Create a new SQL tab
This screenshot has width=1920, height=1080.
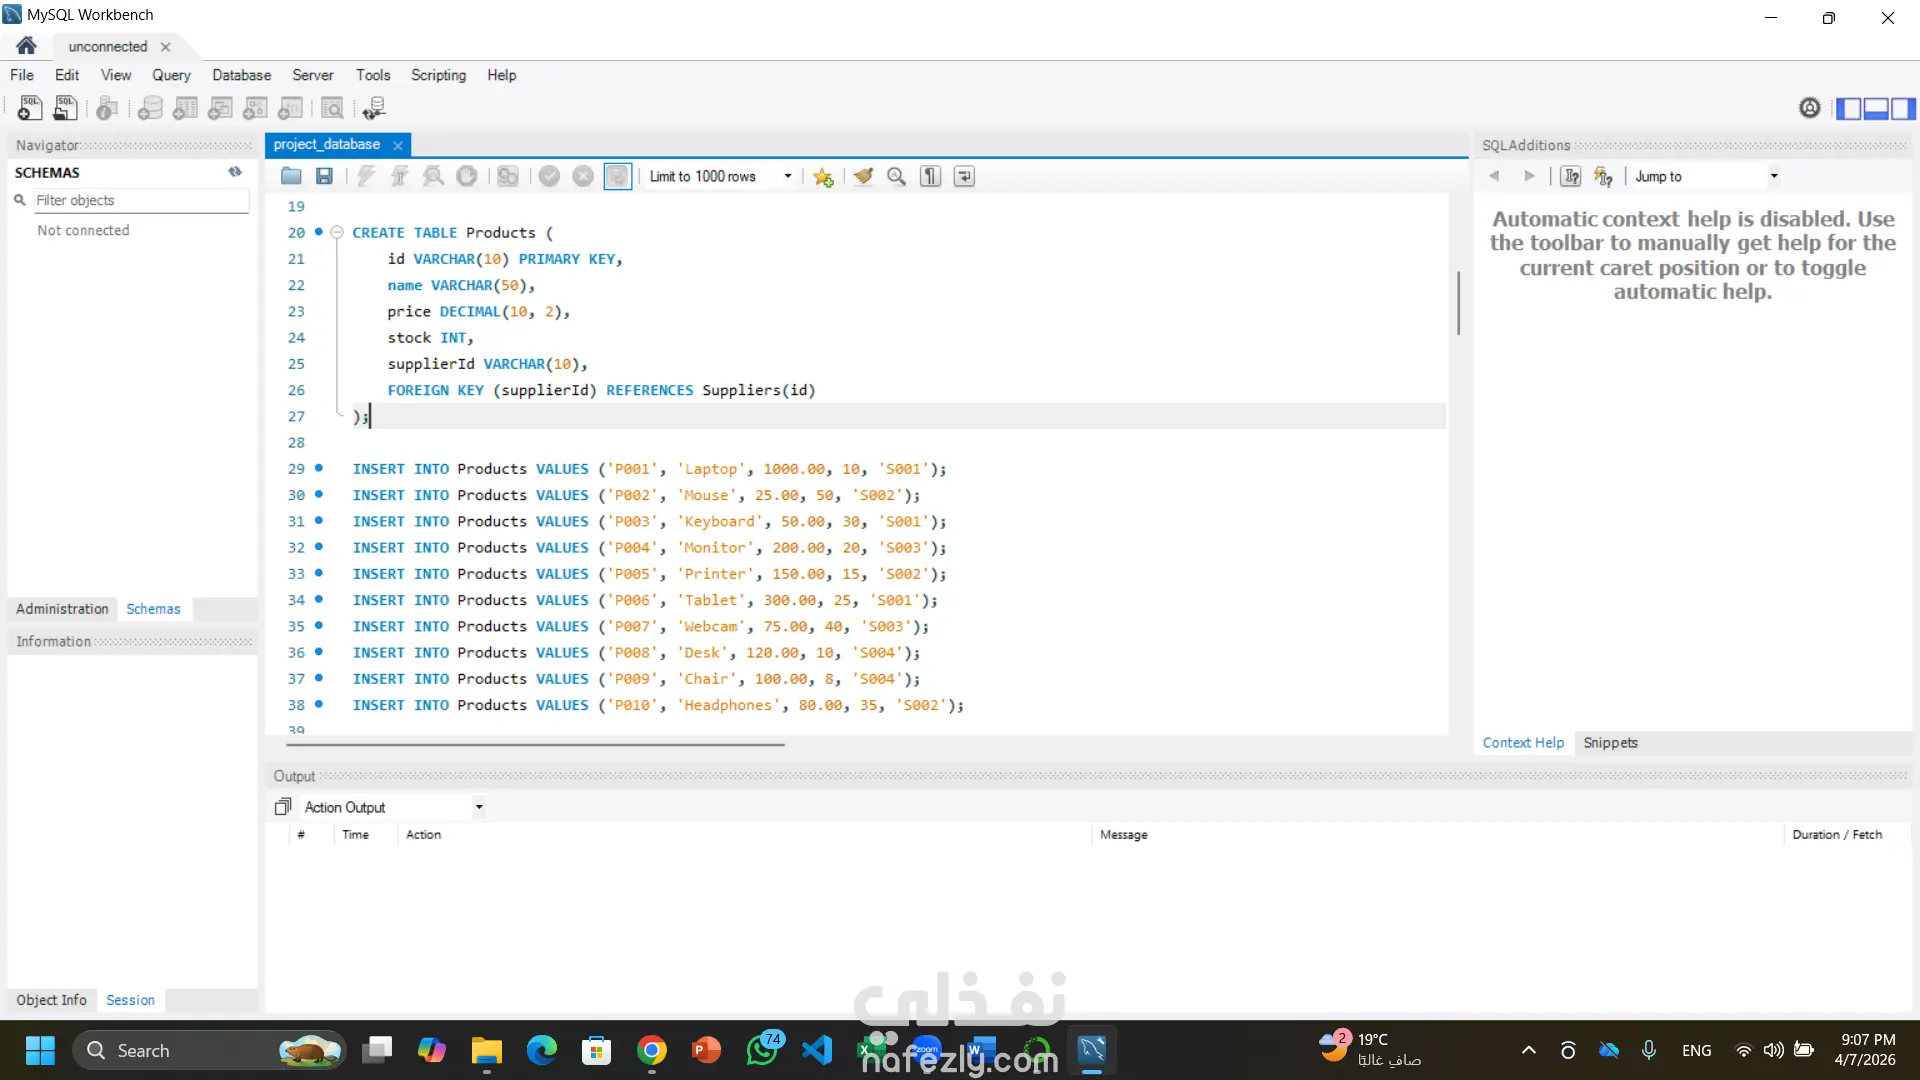[x=29, y=108]
